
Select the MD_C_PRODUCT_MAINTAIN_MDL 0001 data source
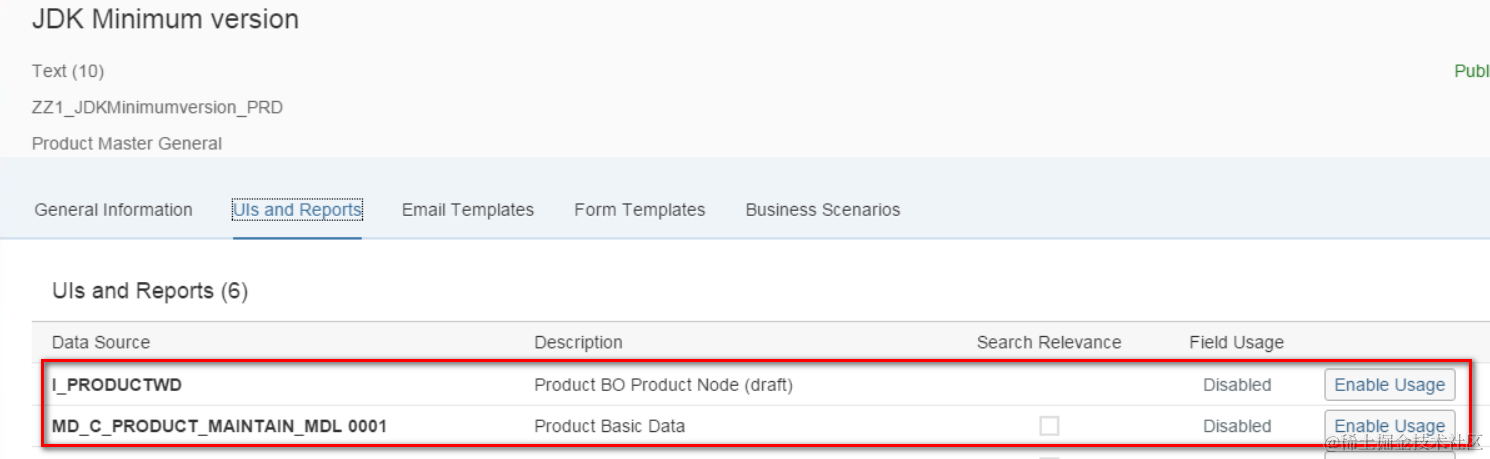click(219, 426)
